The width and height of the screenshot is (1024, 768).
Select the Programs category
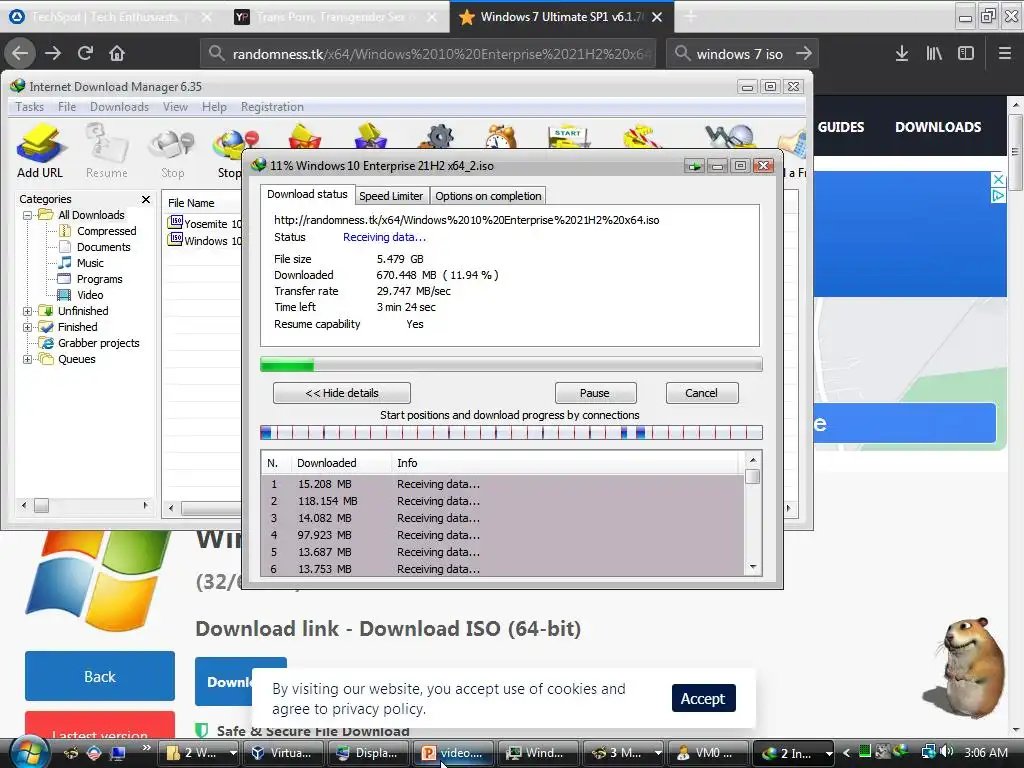99,279
